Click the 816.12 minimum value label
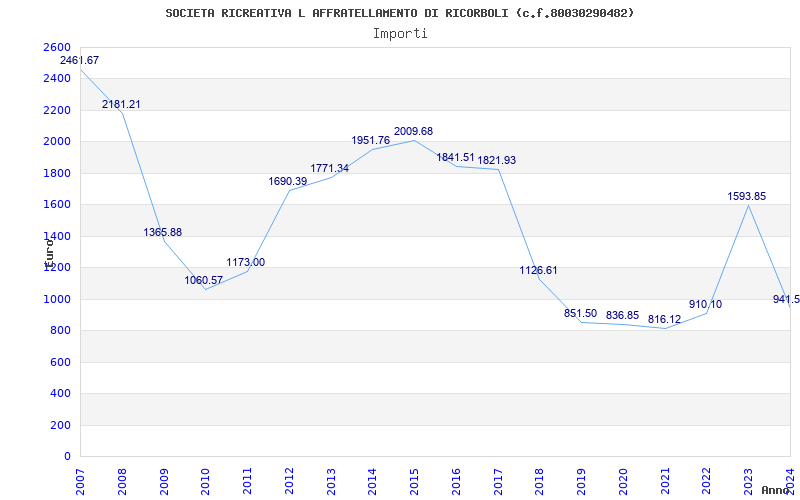Screen dimensions: 800x500 click(664, 319)
